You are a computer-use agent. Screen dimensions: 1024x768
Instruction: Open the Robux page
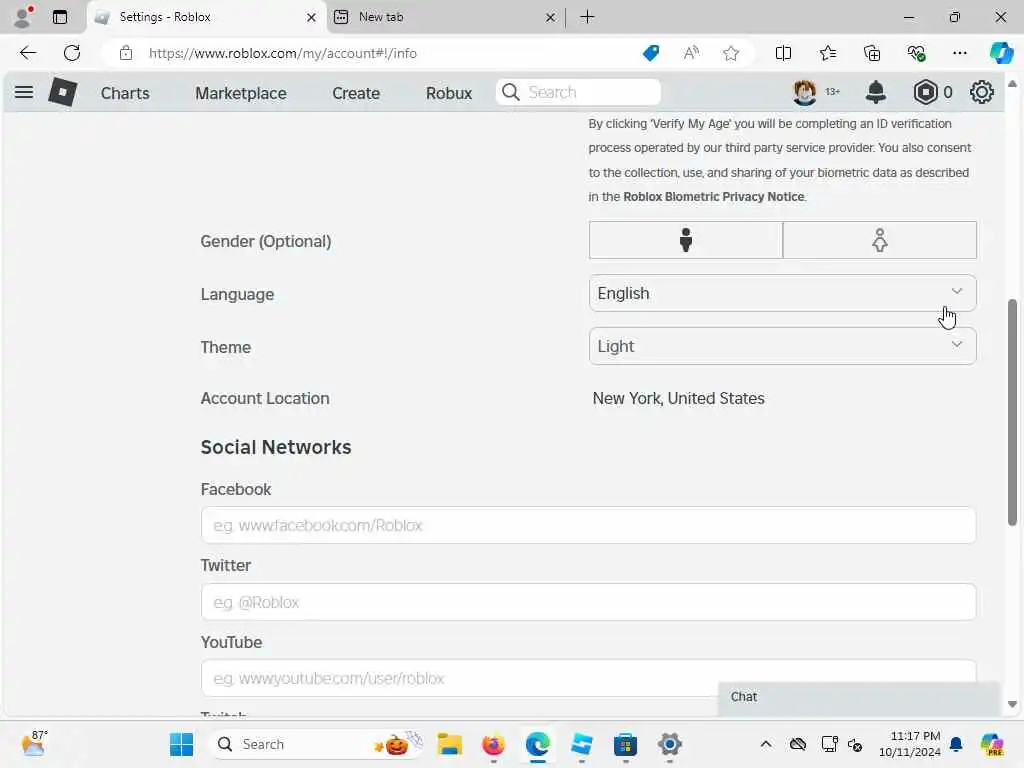coord(449,93)
